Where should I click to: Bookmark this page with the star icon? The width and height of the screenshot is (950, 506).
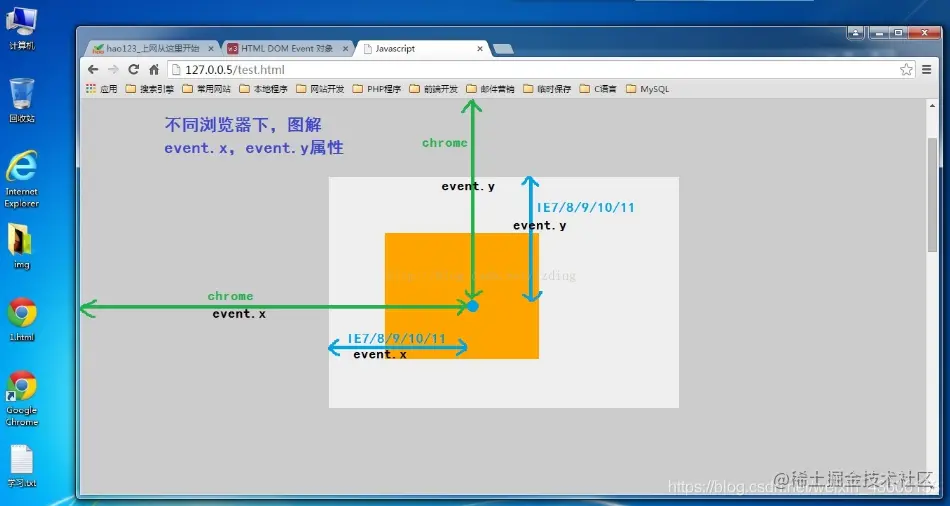pos(906,69)
